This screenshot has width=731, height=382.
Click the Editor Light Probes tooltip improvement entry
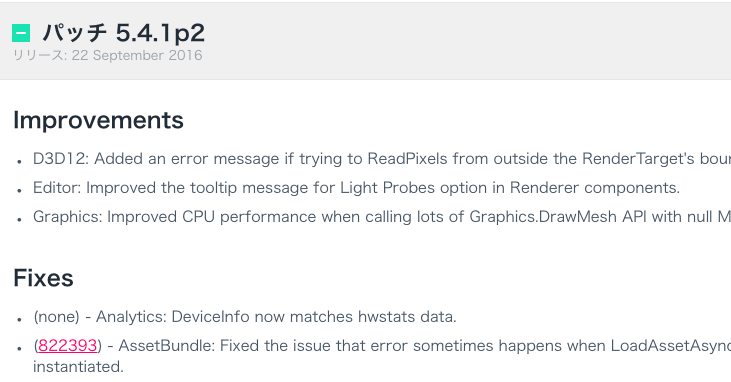click(x=356, y=188)
